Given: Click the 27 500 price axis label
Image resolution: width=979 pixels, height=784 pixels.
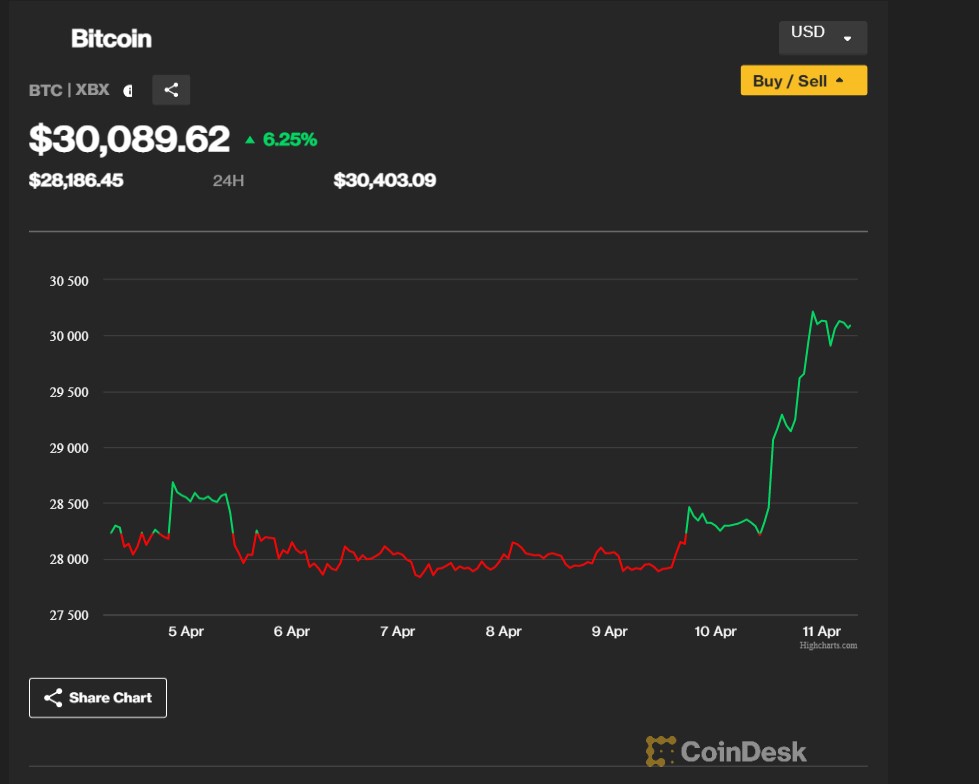Looking at the screenshot, I should 69,615.
